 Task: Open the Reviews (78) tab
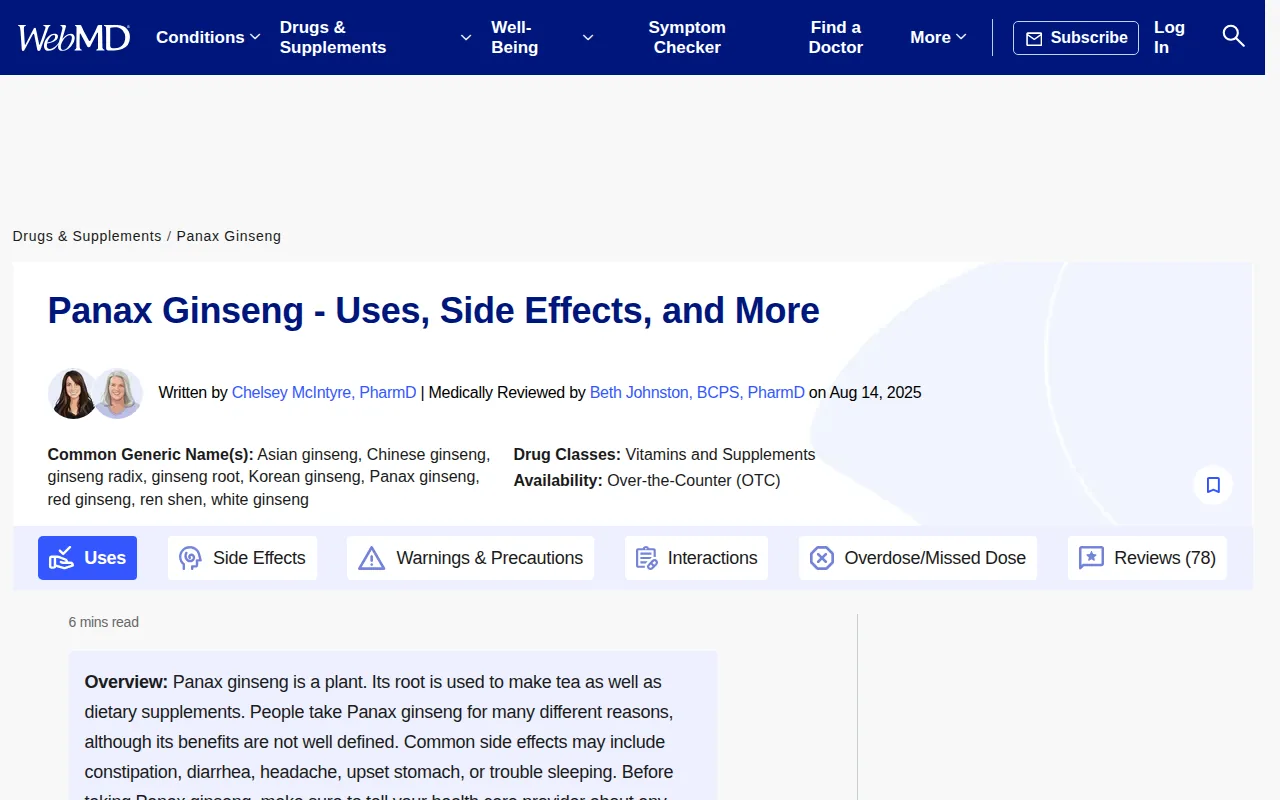tap(1147, 558)
